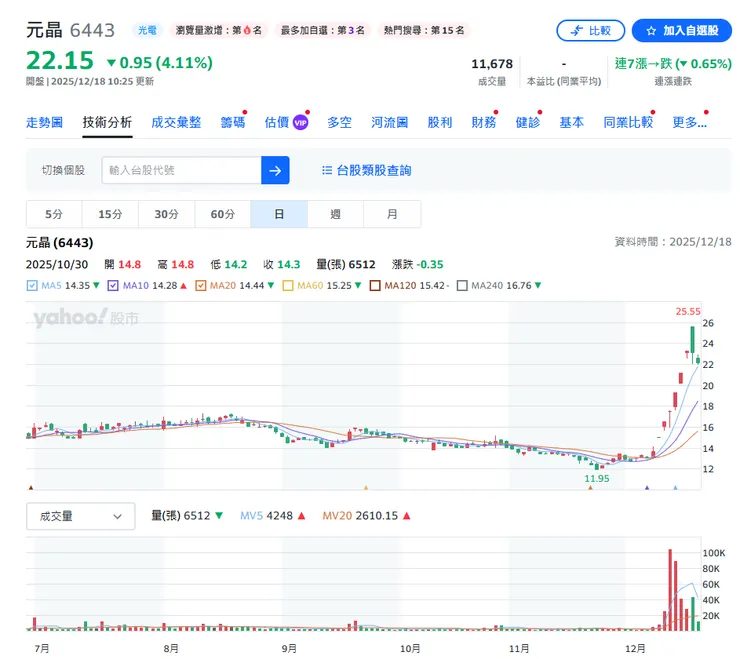The width and height of the screenshot is (740, 659).
Task: Enable the MA240 moving average checkbox
Action: (x=462, y=286)
